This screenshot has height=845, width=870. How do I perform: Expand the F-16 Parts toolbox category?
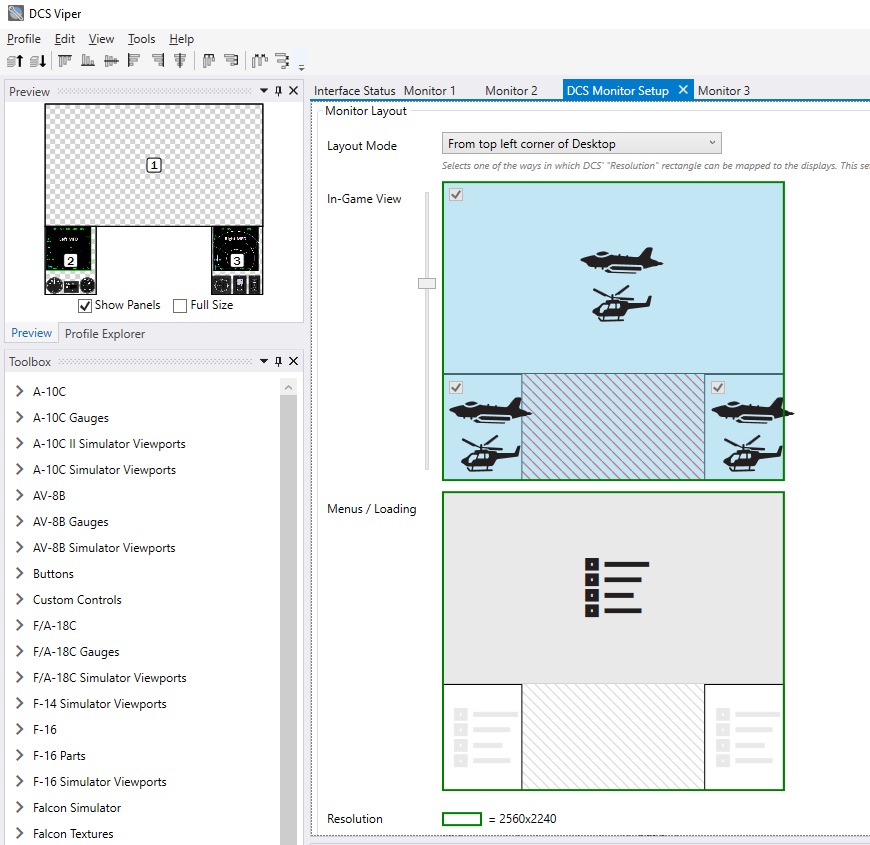pyautogui.click(x=19, y=755)
